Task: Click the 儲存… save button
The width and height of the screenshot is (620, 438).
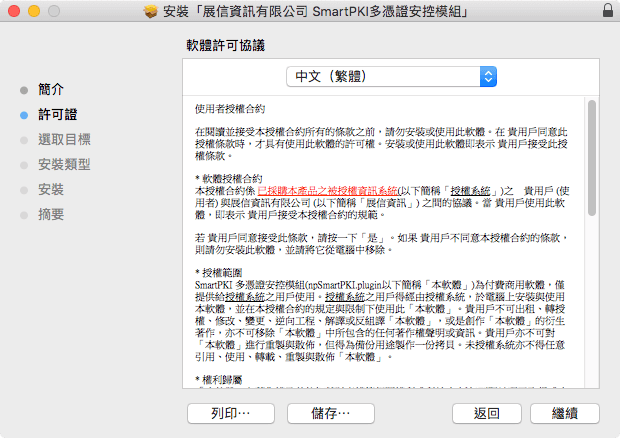Action: [x=331, y=413]
